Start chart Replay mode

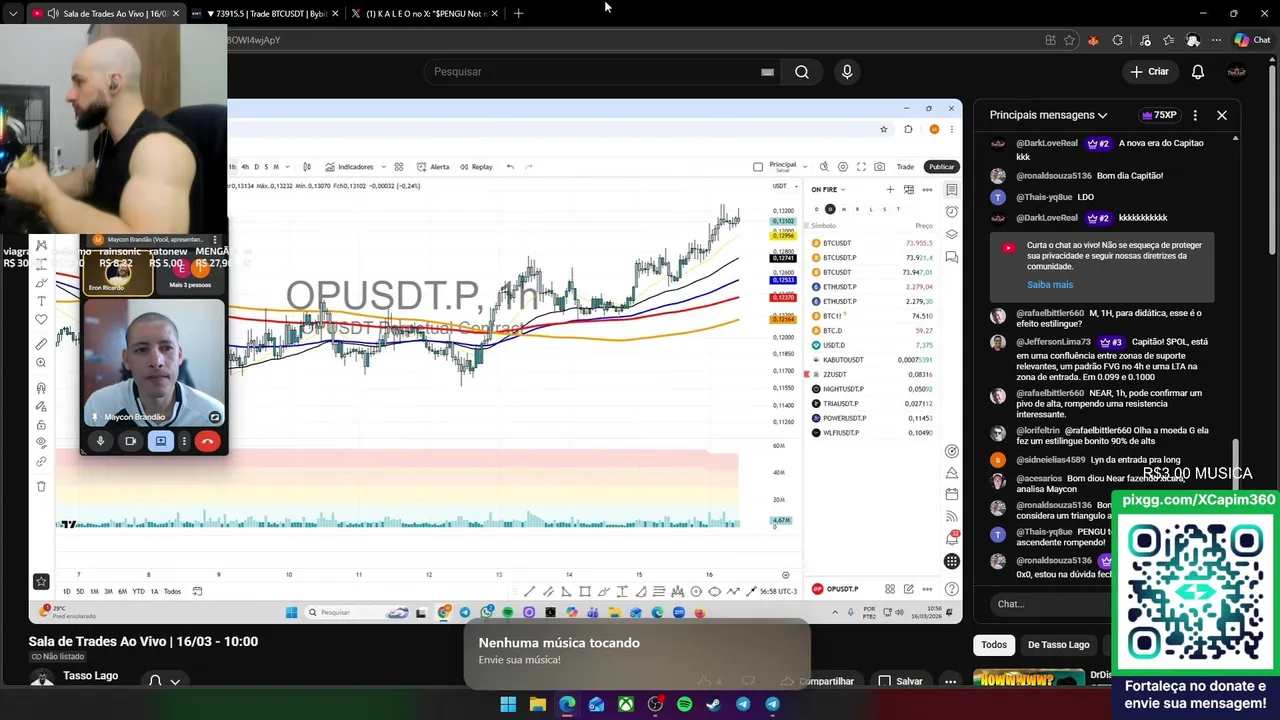[475, 167]
